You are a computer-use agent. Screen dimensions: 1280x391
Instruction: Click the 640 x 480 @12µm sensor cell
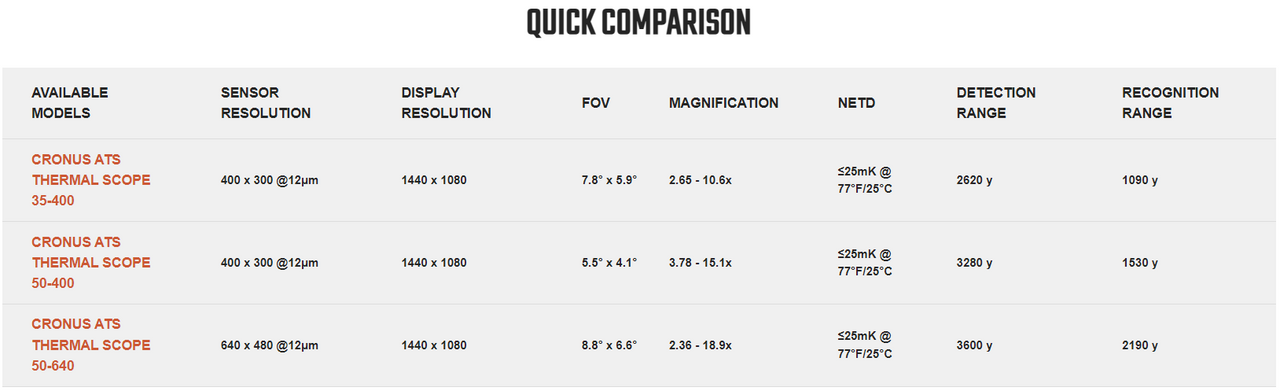tap(270, 345)
